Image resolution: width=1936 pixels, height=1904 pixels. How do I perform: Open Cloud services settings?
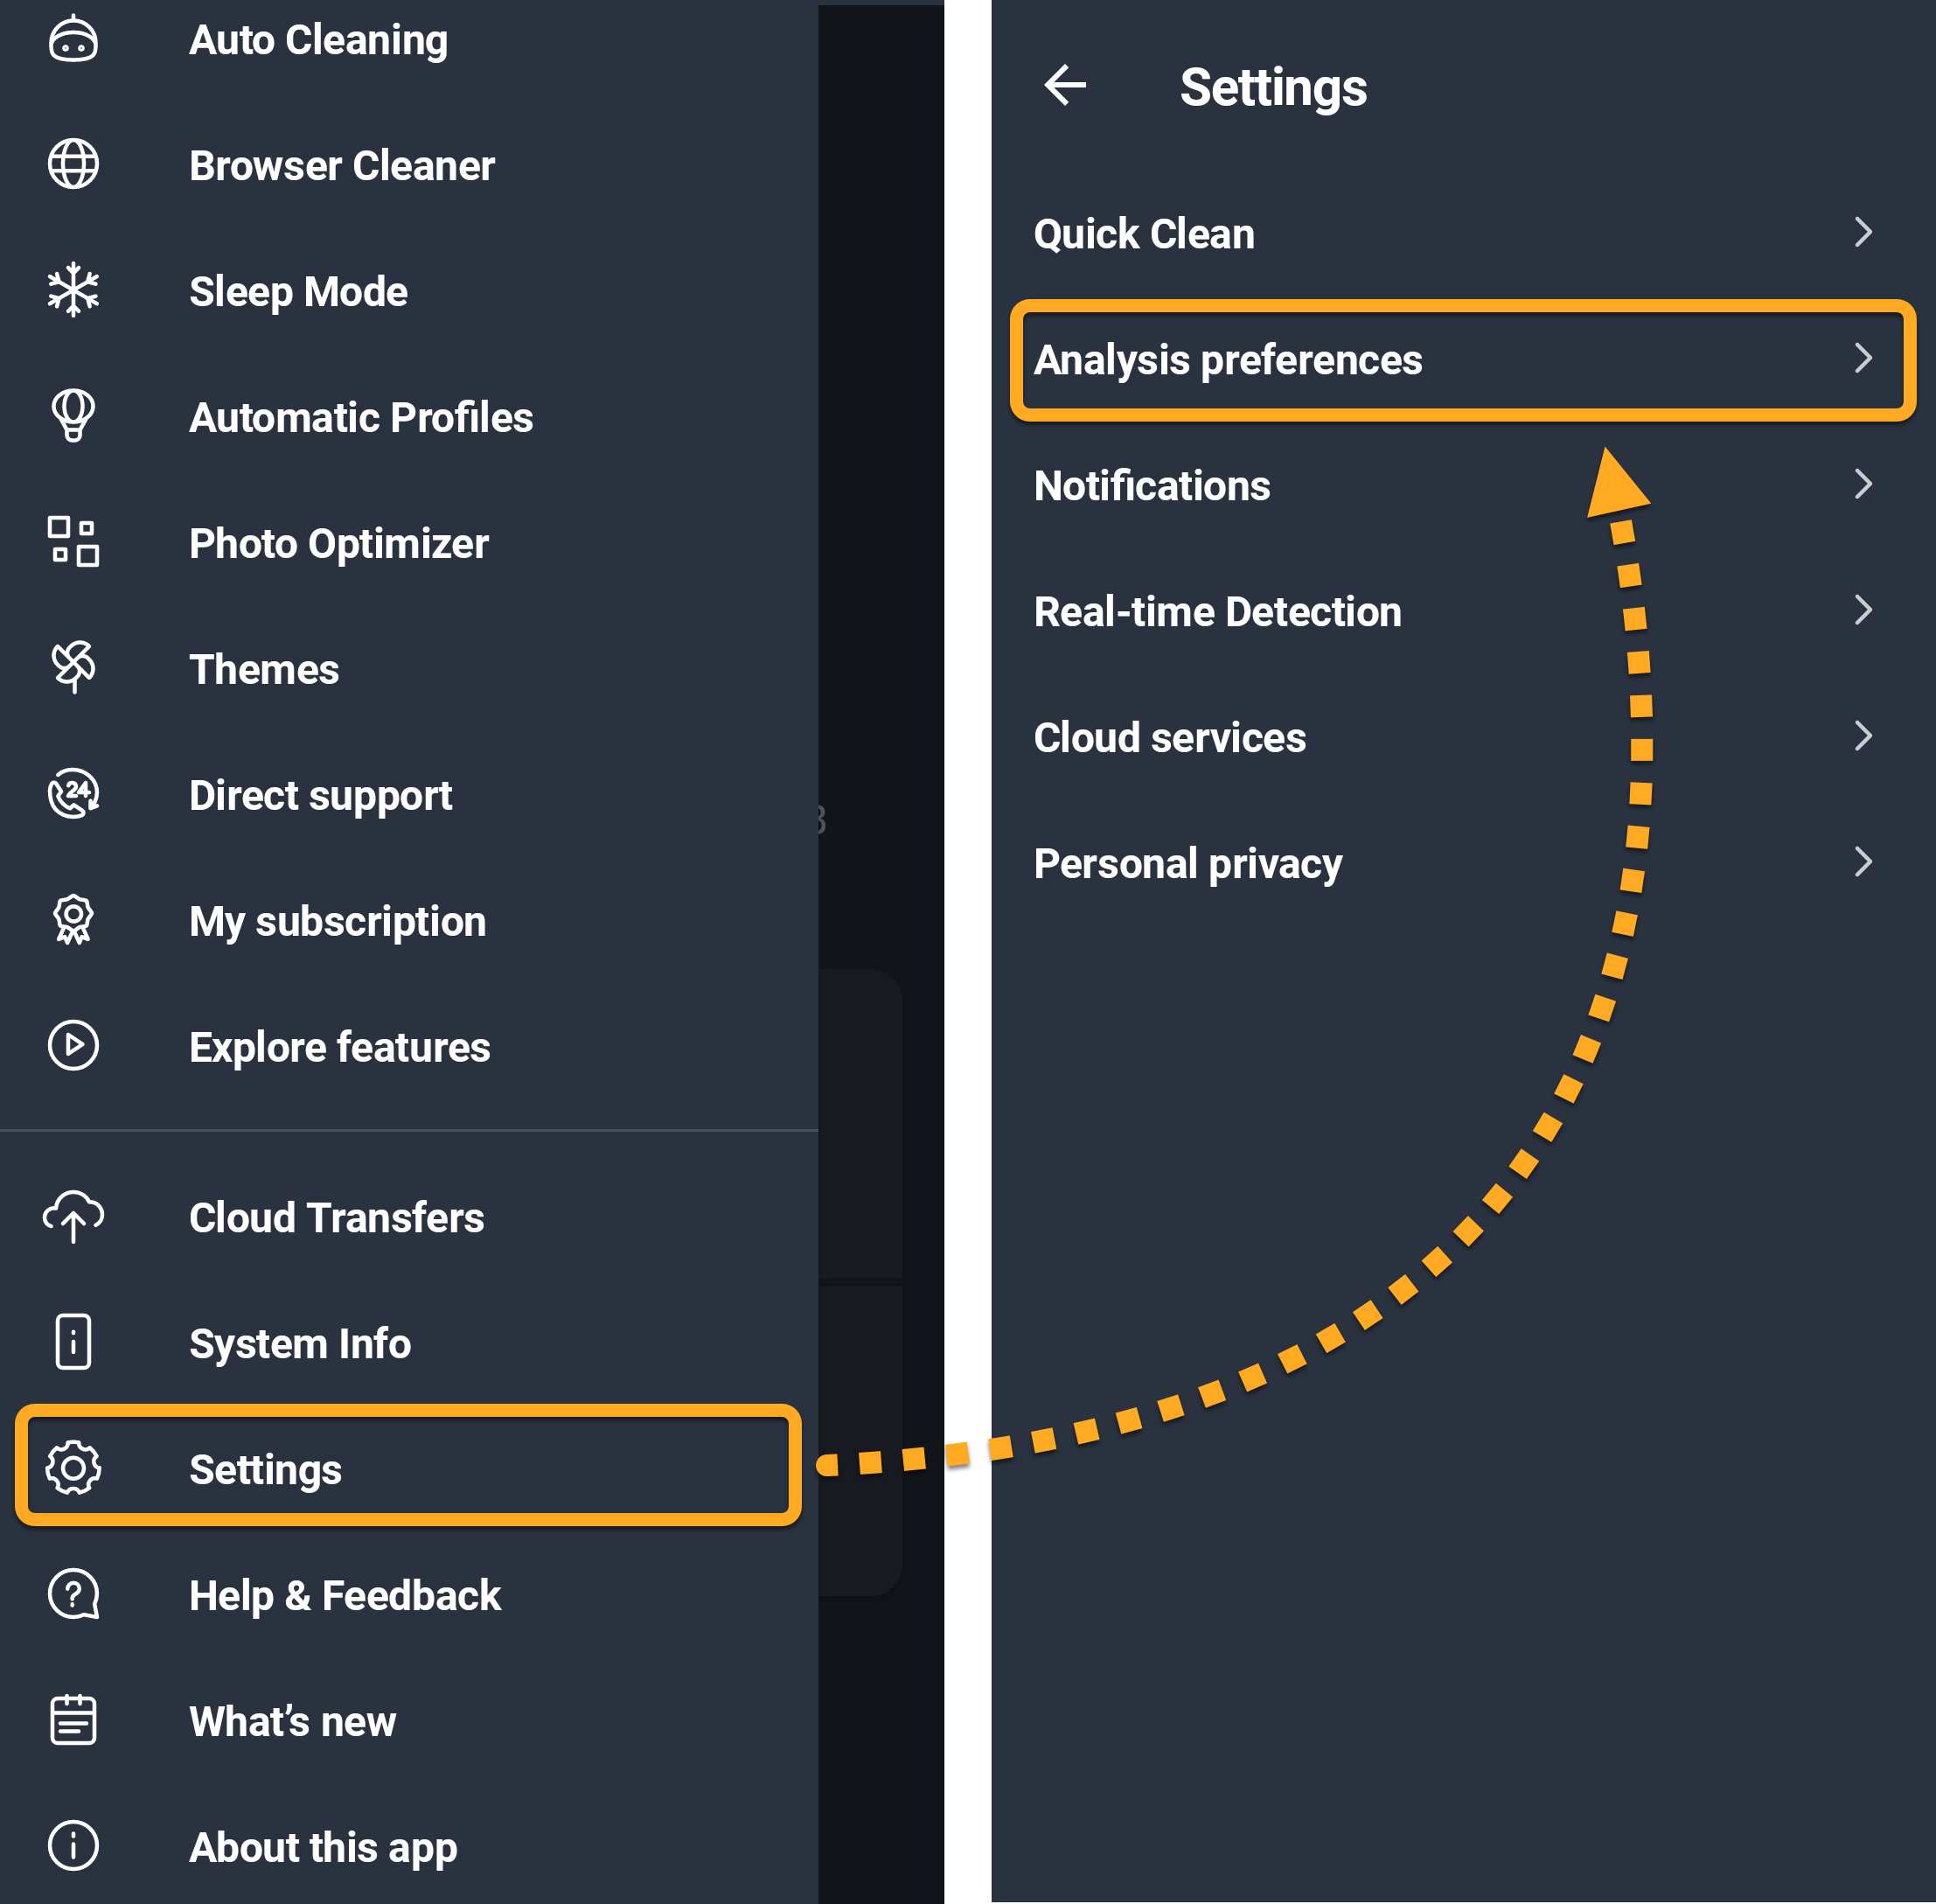pos(1169,737)
